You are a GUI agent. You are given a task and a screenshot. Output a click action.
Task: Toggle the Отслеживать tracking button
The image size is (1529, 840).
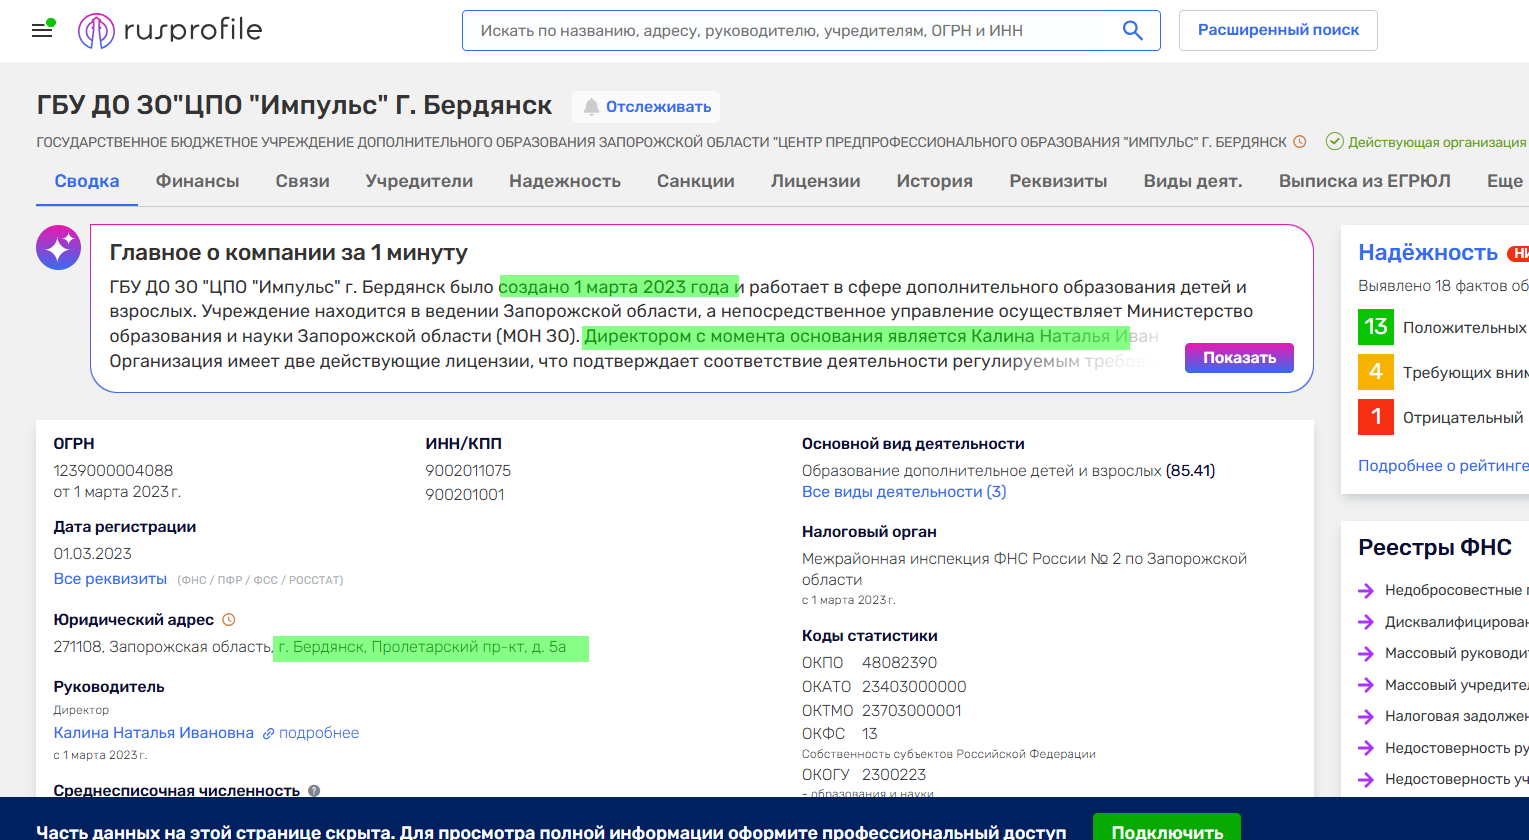646,107
